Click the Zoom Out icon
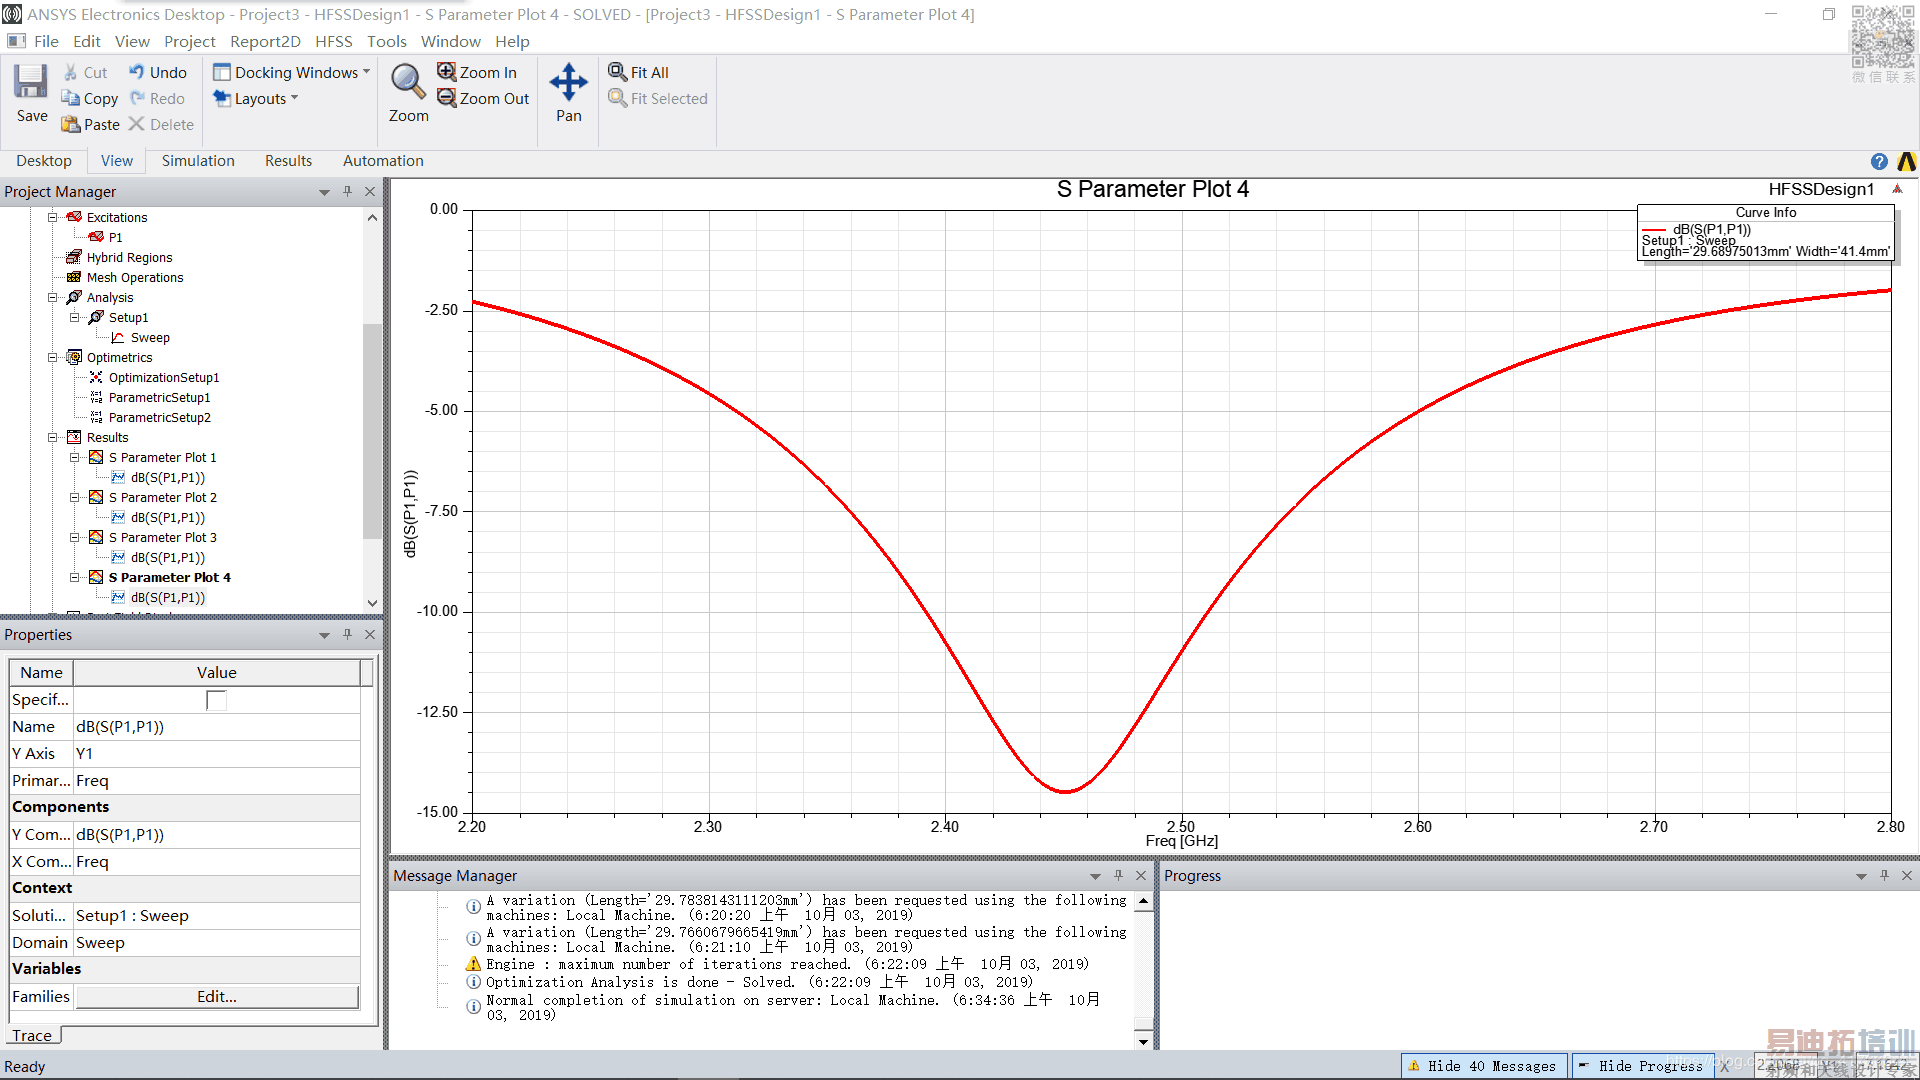Screen dimensions: 1920x1080 (446, 98)
